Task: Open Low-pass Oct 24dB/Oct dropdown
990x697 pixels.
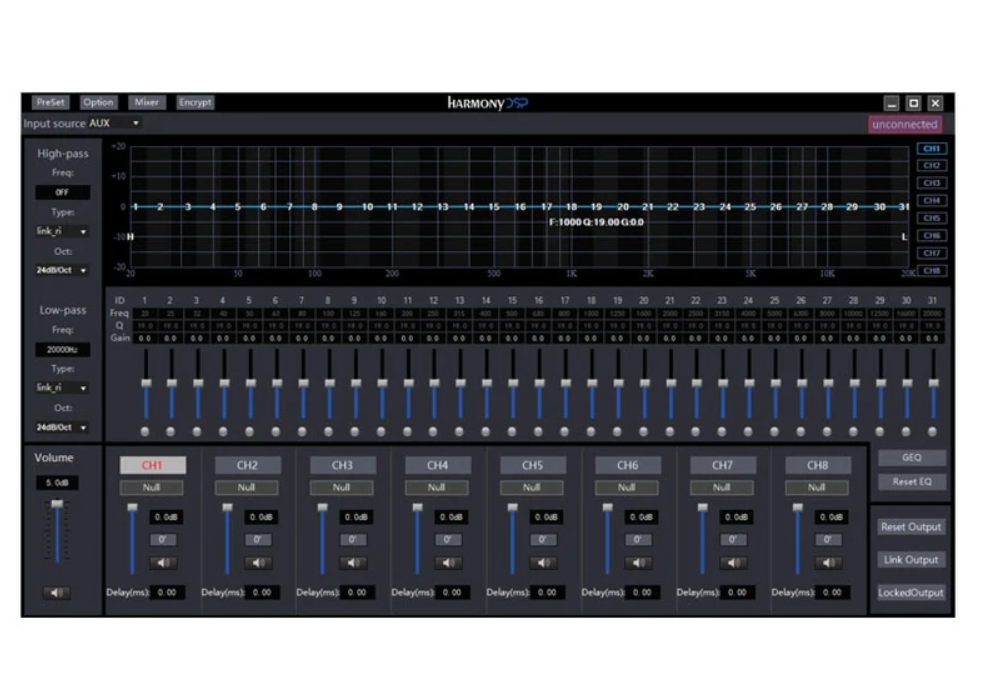Action: pos(62,427)
